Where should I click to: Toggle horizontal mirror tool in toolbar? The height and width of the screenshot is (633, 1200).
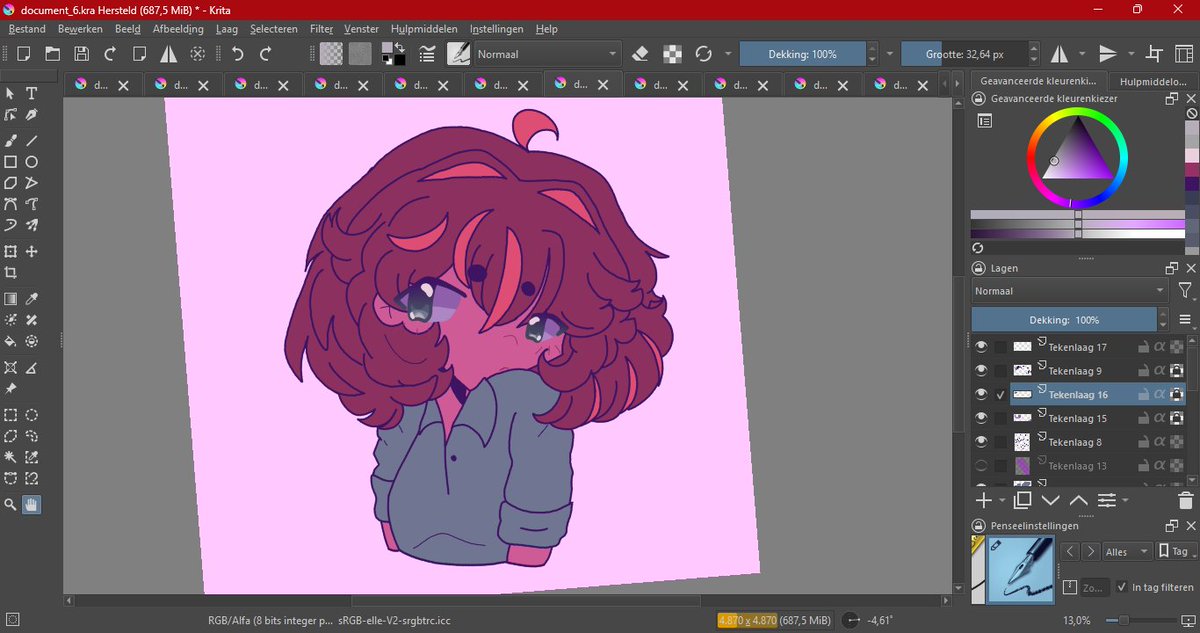pos(1058,53)
